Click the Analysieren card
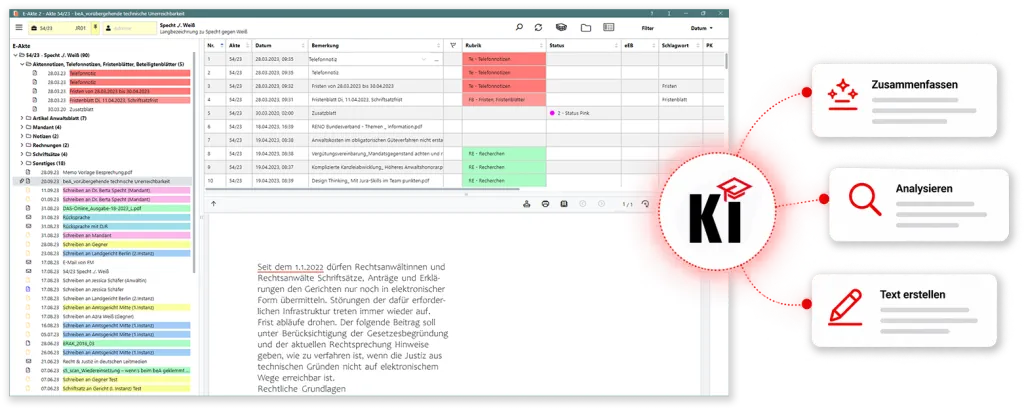This screenshot has height=412, width=1024. coord(921,205)
